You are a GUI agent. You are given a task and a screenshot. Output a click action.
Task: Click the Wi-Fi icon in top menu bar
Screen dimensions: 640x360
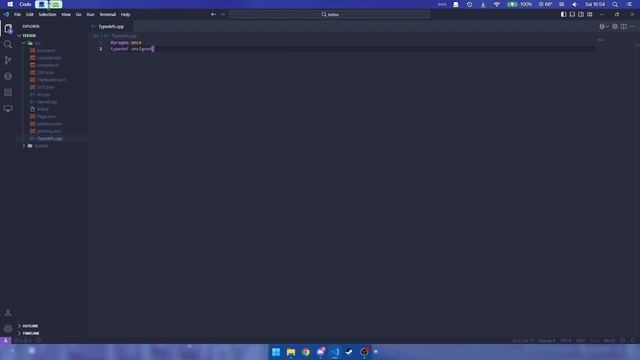pyautogui.click(x=497, y=4)
